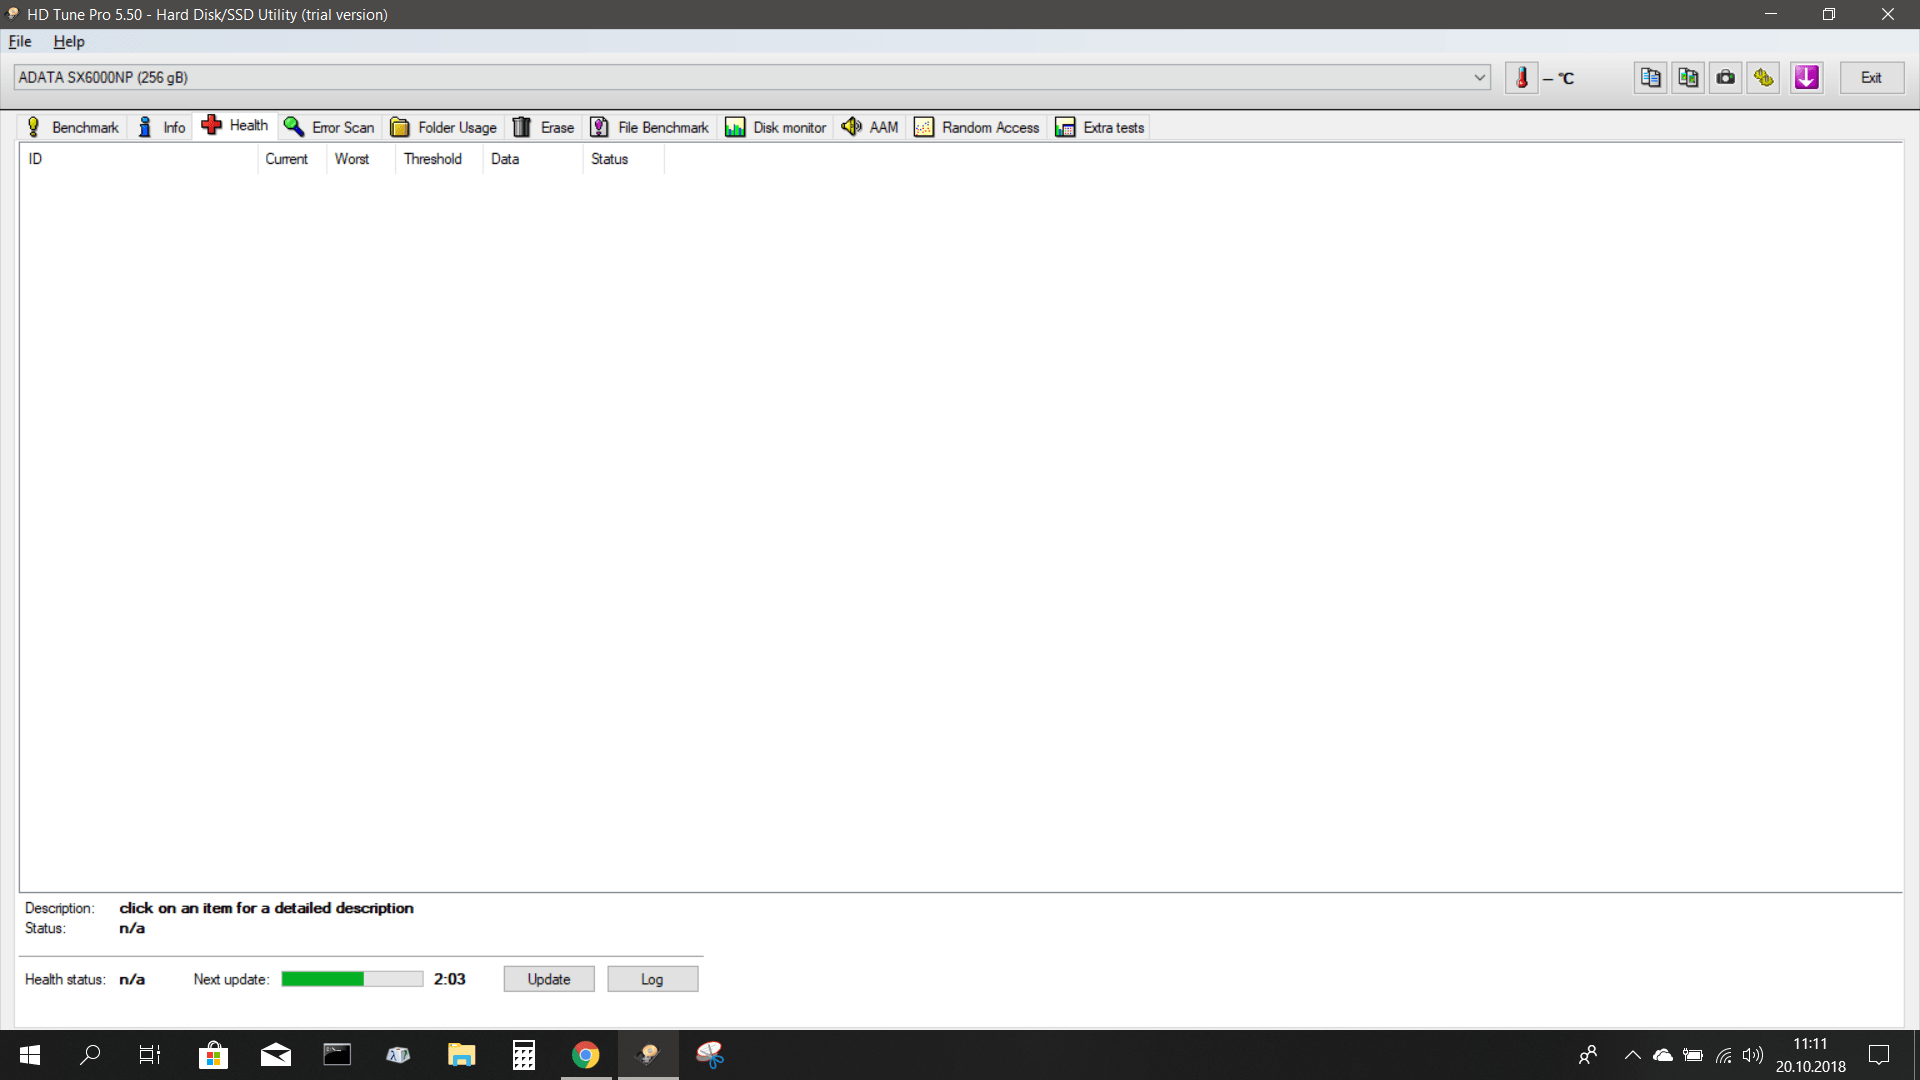Click the thermometer temperature icon

pos(1521,78)
